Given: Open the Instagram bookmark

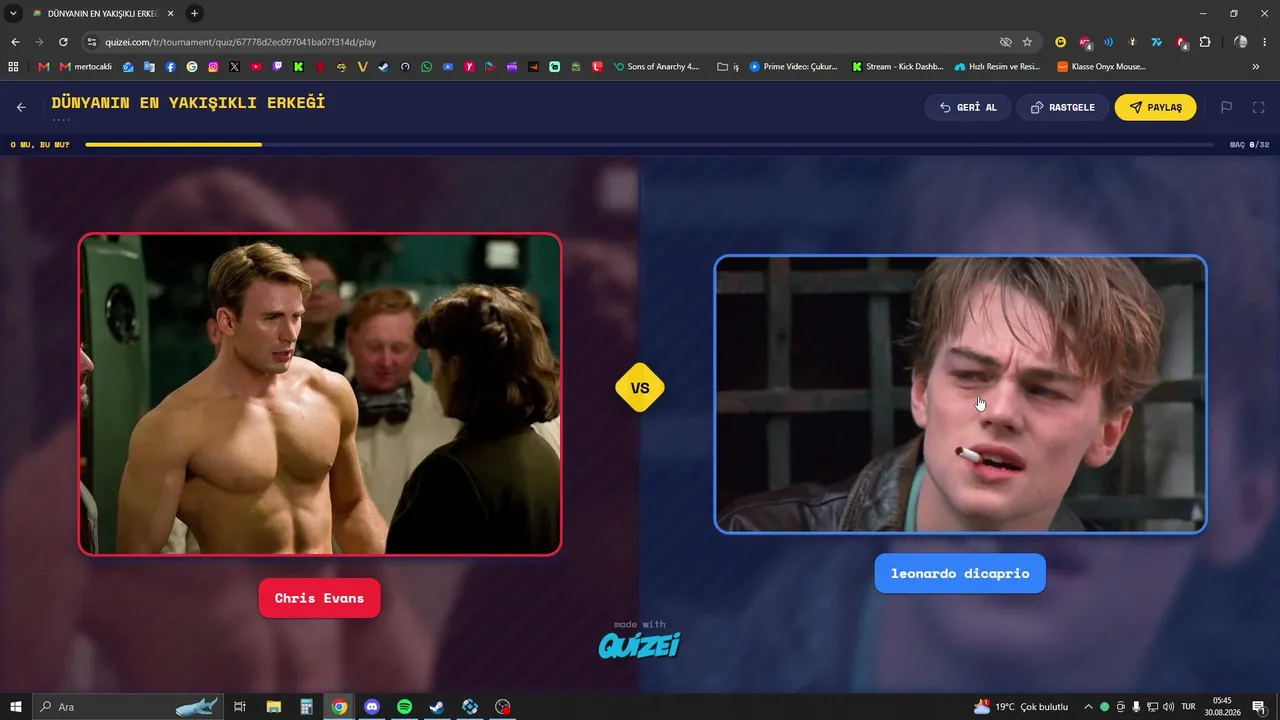Looking at the screenshot, I should point(213,67).
